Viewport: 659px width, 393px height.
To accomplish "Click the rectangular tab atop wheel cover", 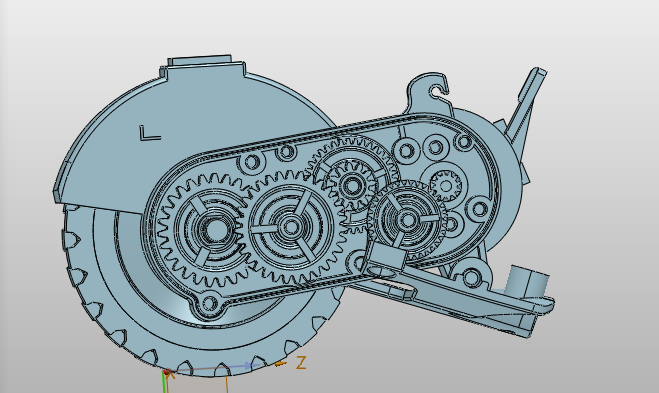I will click(200, 61).
